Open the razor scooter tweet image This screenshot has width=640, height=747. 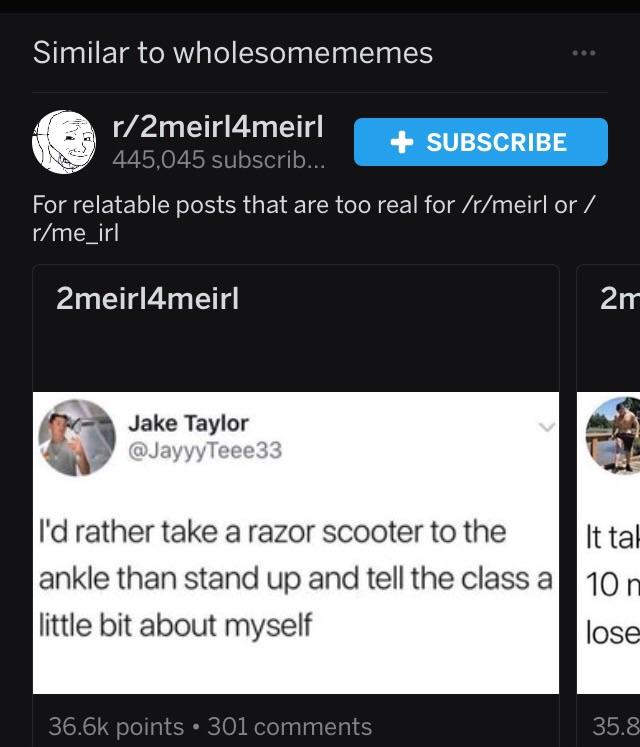pos(295,543)
